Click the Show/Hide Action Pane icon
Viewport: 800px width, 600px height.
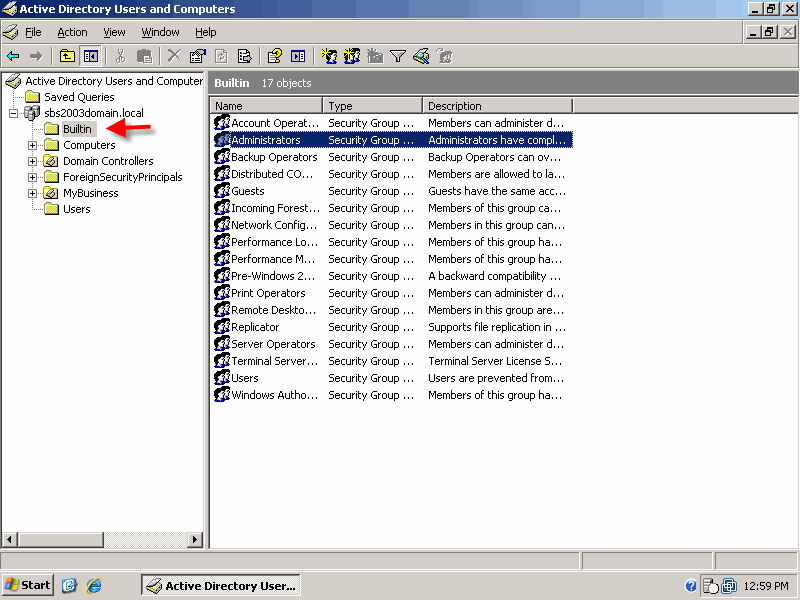[298, 56]
